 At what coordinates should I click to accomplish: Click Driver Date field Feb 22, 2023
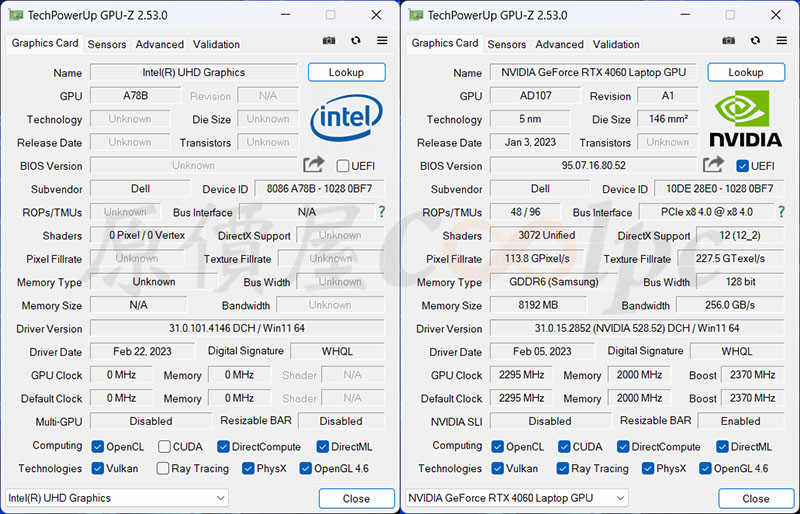click(x=142, y=351)
